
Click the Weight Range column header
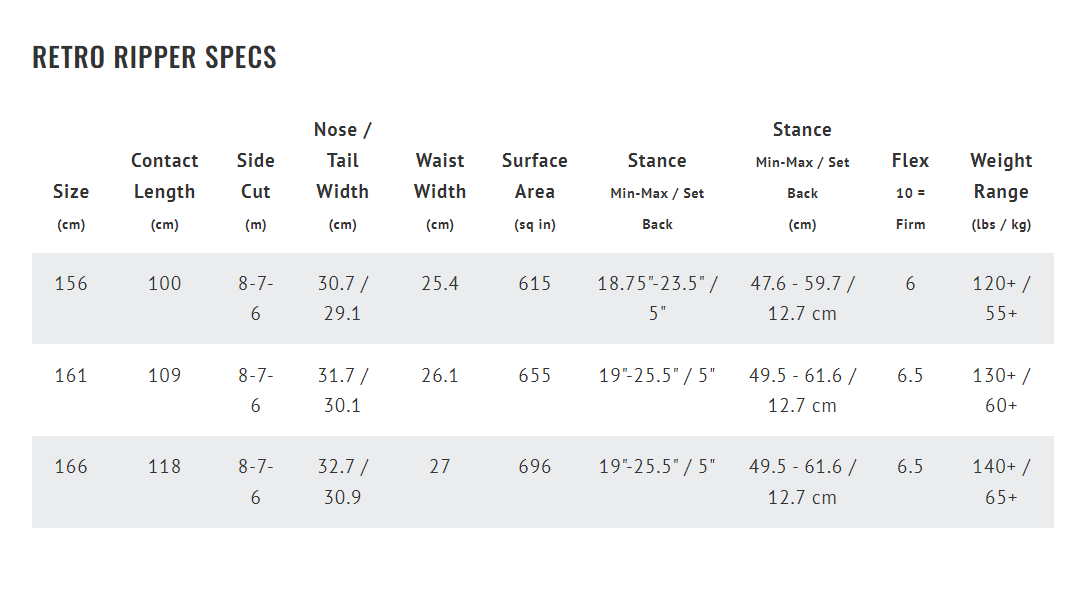pyautogui.click(x=1001, y=191)
